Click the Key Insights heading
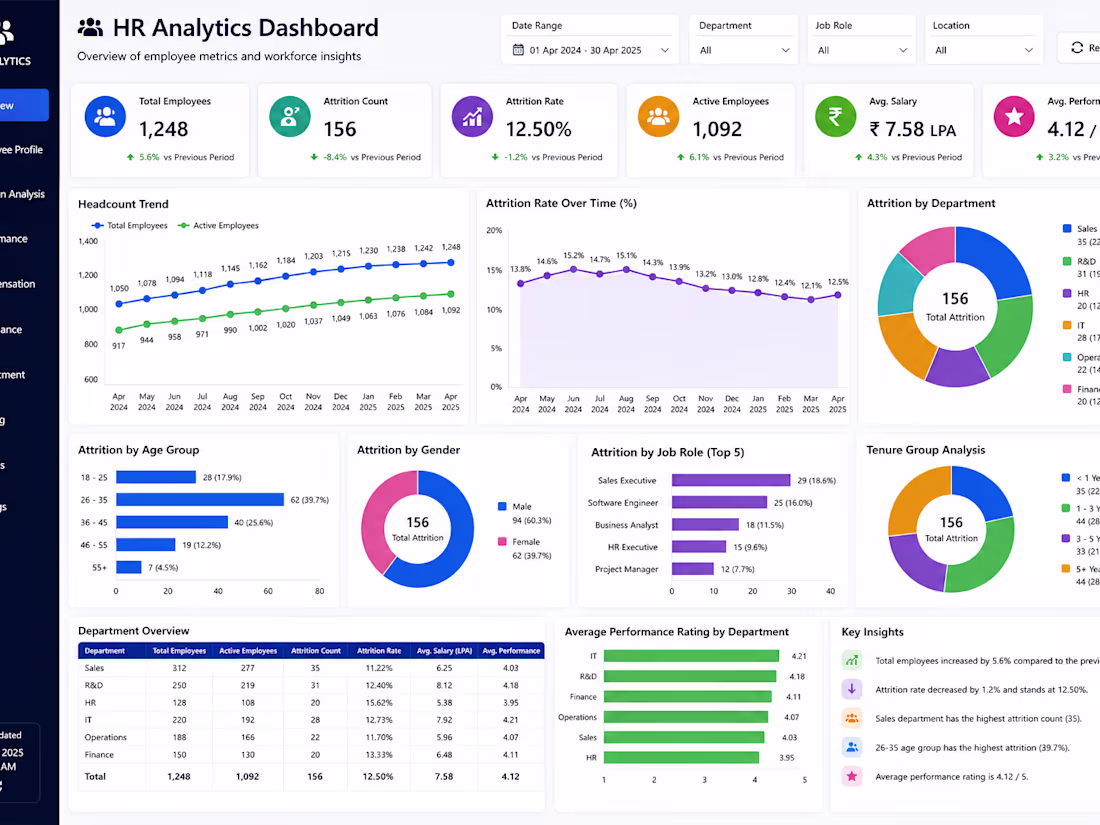 (x=872, y=632)
